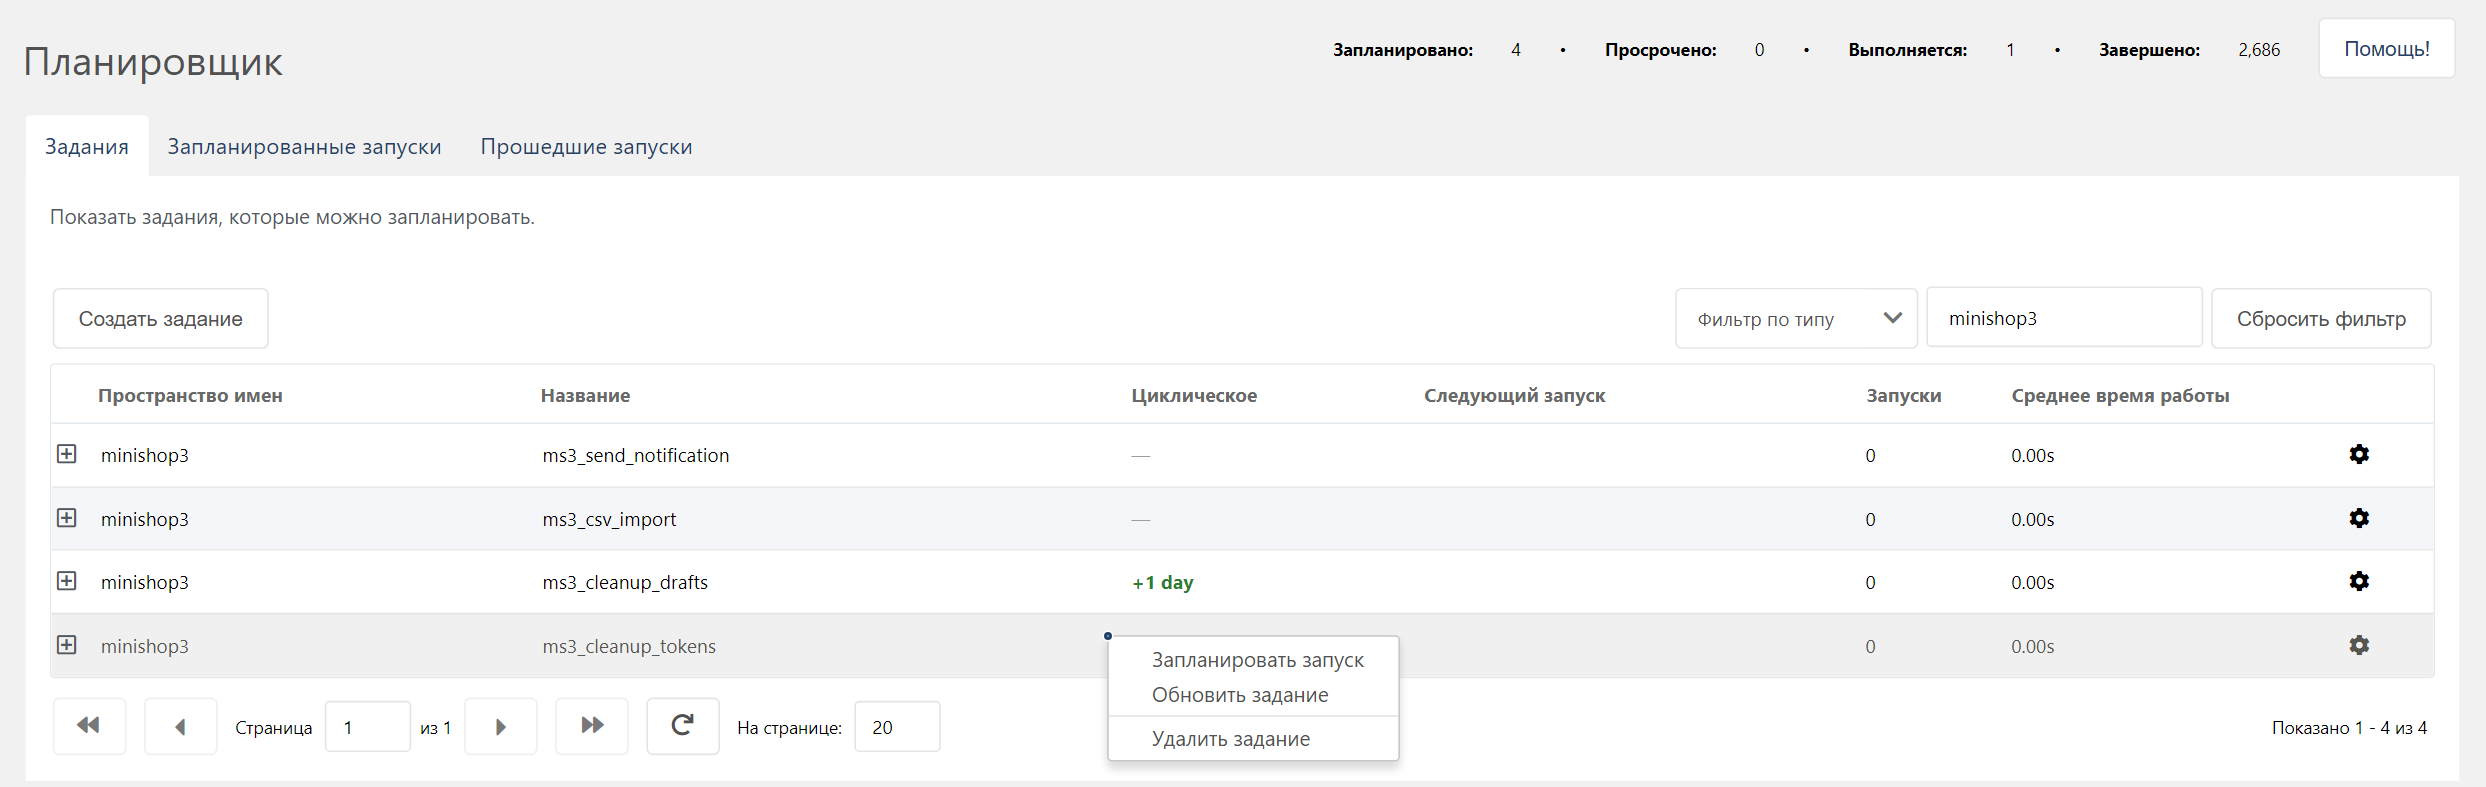Click the 'Сбросить фильтр' button
Image resolution: width=2486 pixels, height=787 pixels.
[2321, 318]
